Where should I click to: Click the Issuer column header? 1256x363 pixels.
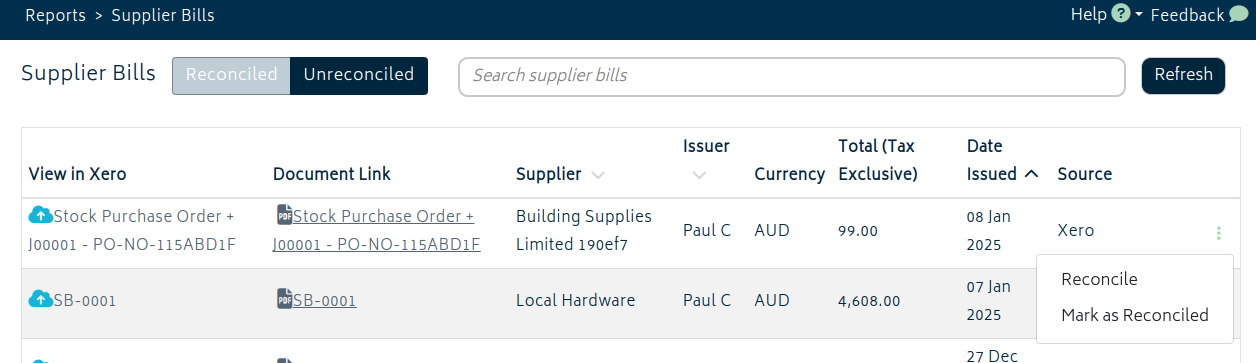706,147
